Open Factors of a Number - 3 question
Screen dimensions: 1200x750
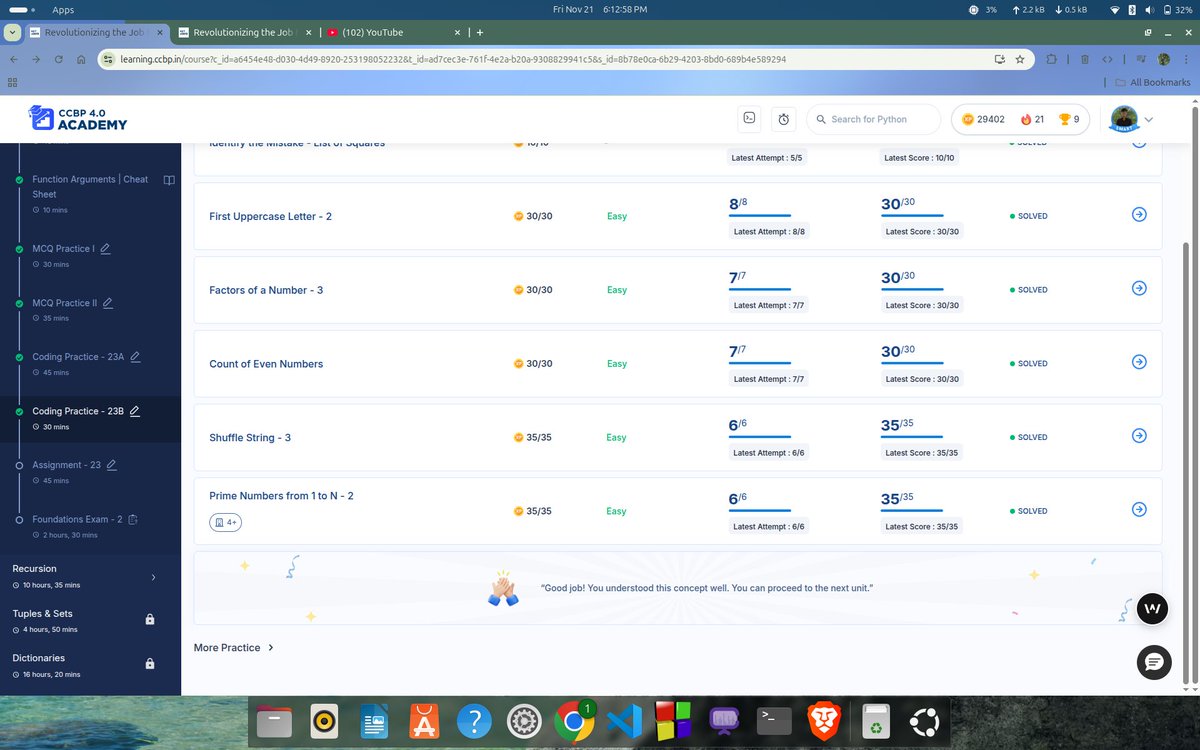pyautogui.click(x=266, y=290)
